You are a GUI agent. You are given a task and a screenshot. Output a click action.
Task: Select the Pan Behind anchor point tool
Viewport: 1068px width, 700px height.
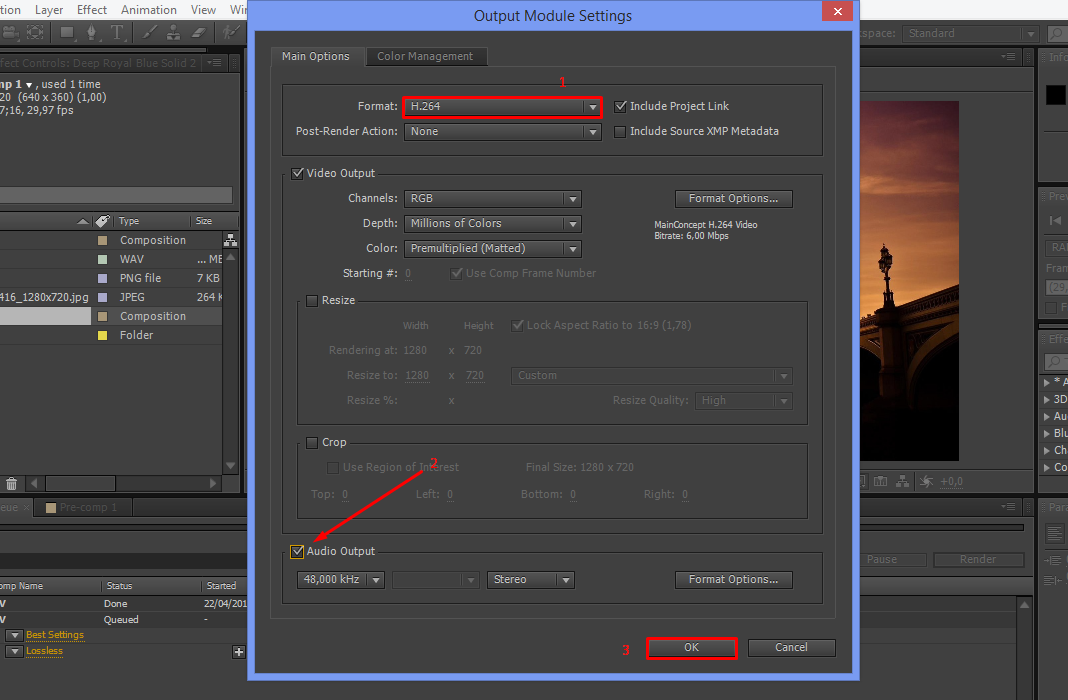35,32
